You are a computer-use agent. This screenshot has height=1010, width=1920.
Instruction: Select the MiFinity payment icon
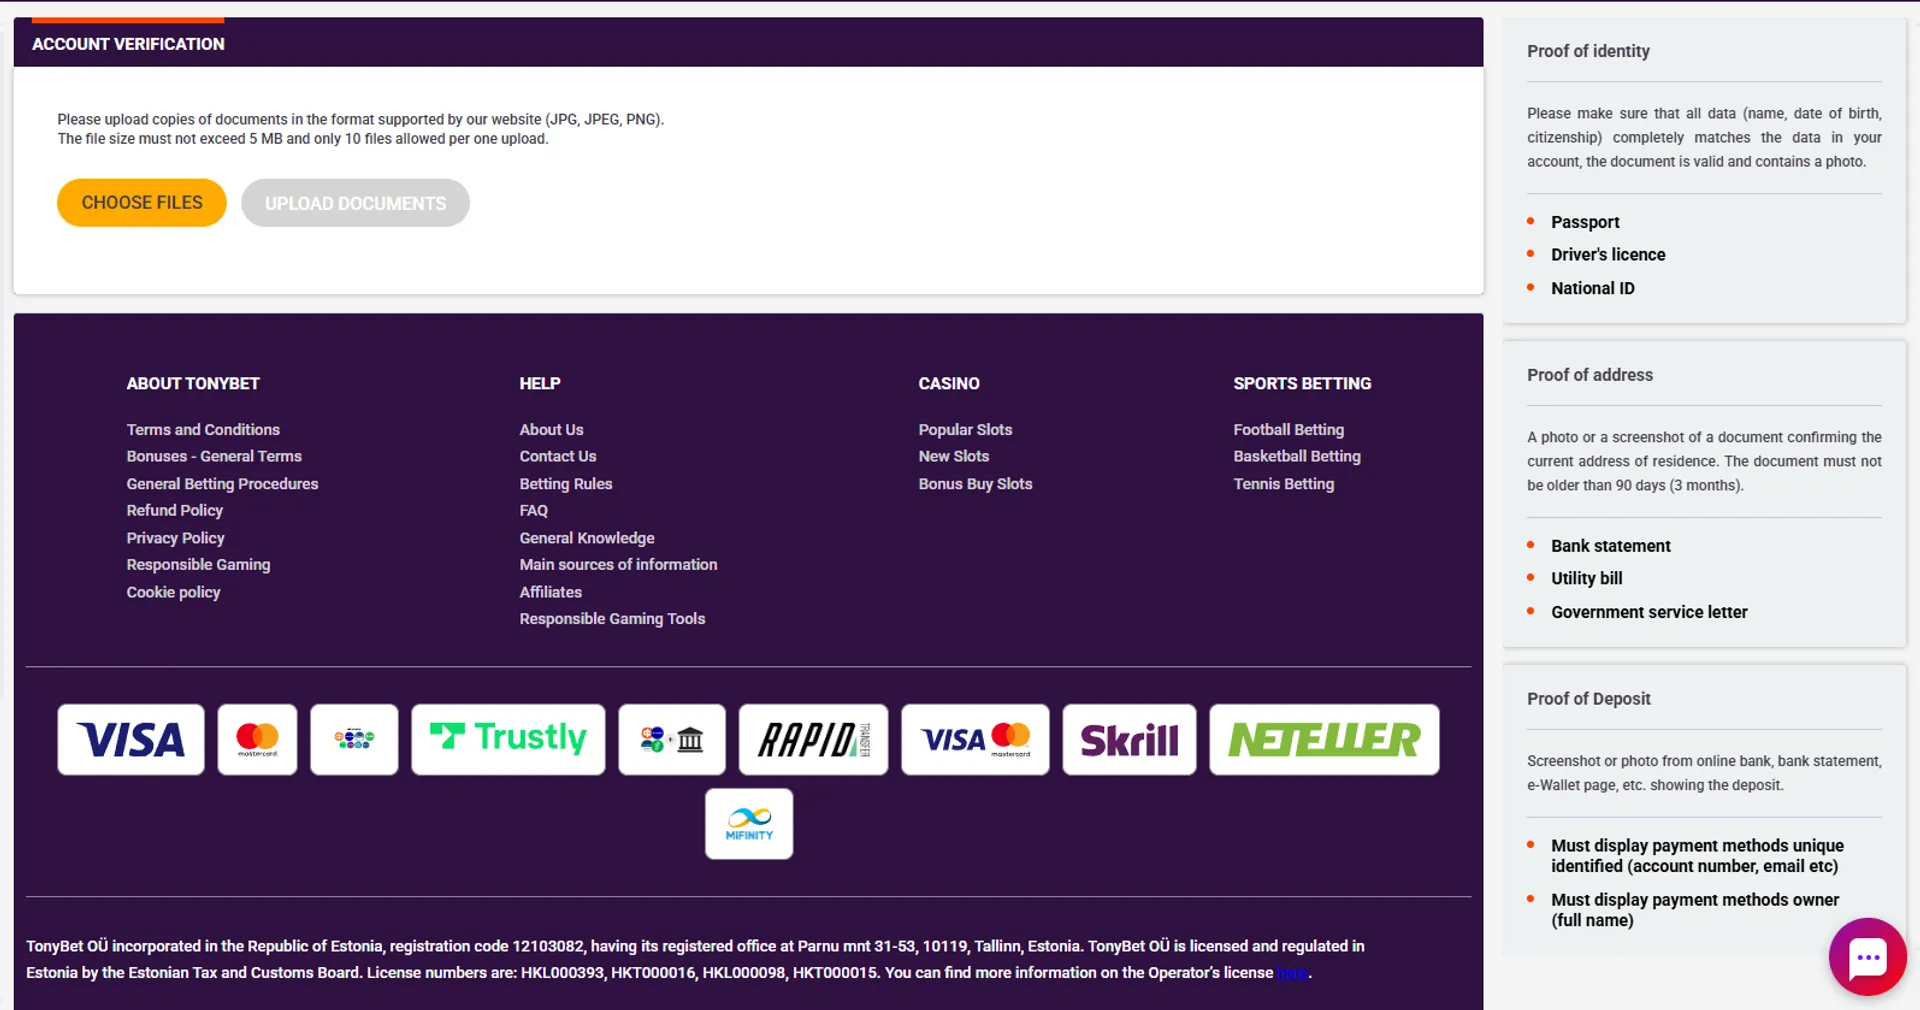748,824
